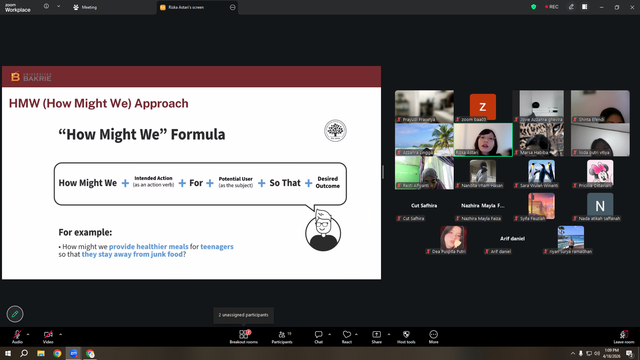Open File Explorer from the taskbar
The width and height of the screenshot is (640, 360).
click(x=41, y=353)
